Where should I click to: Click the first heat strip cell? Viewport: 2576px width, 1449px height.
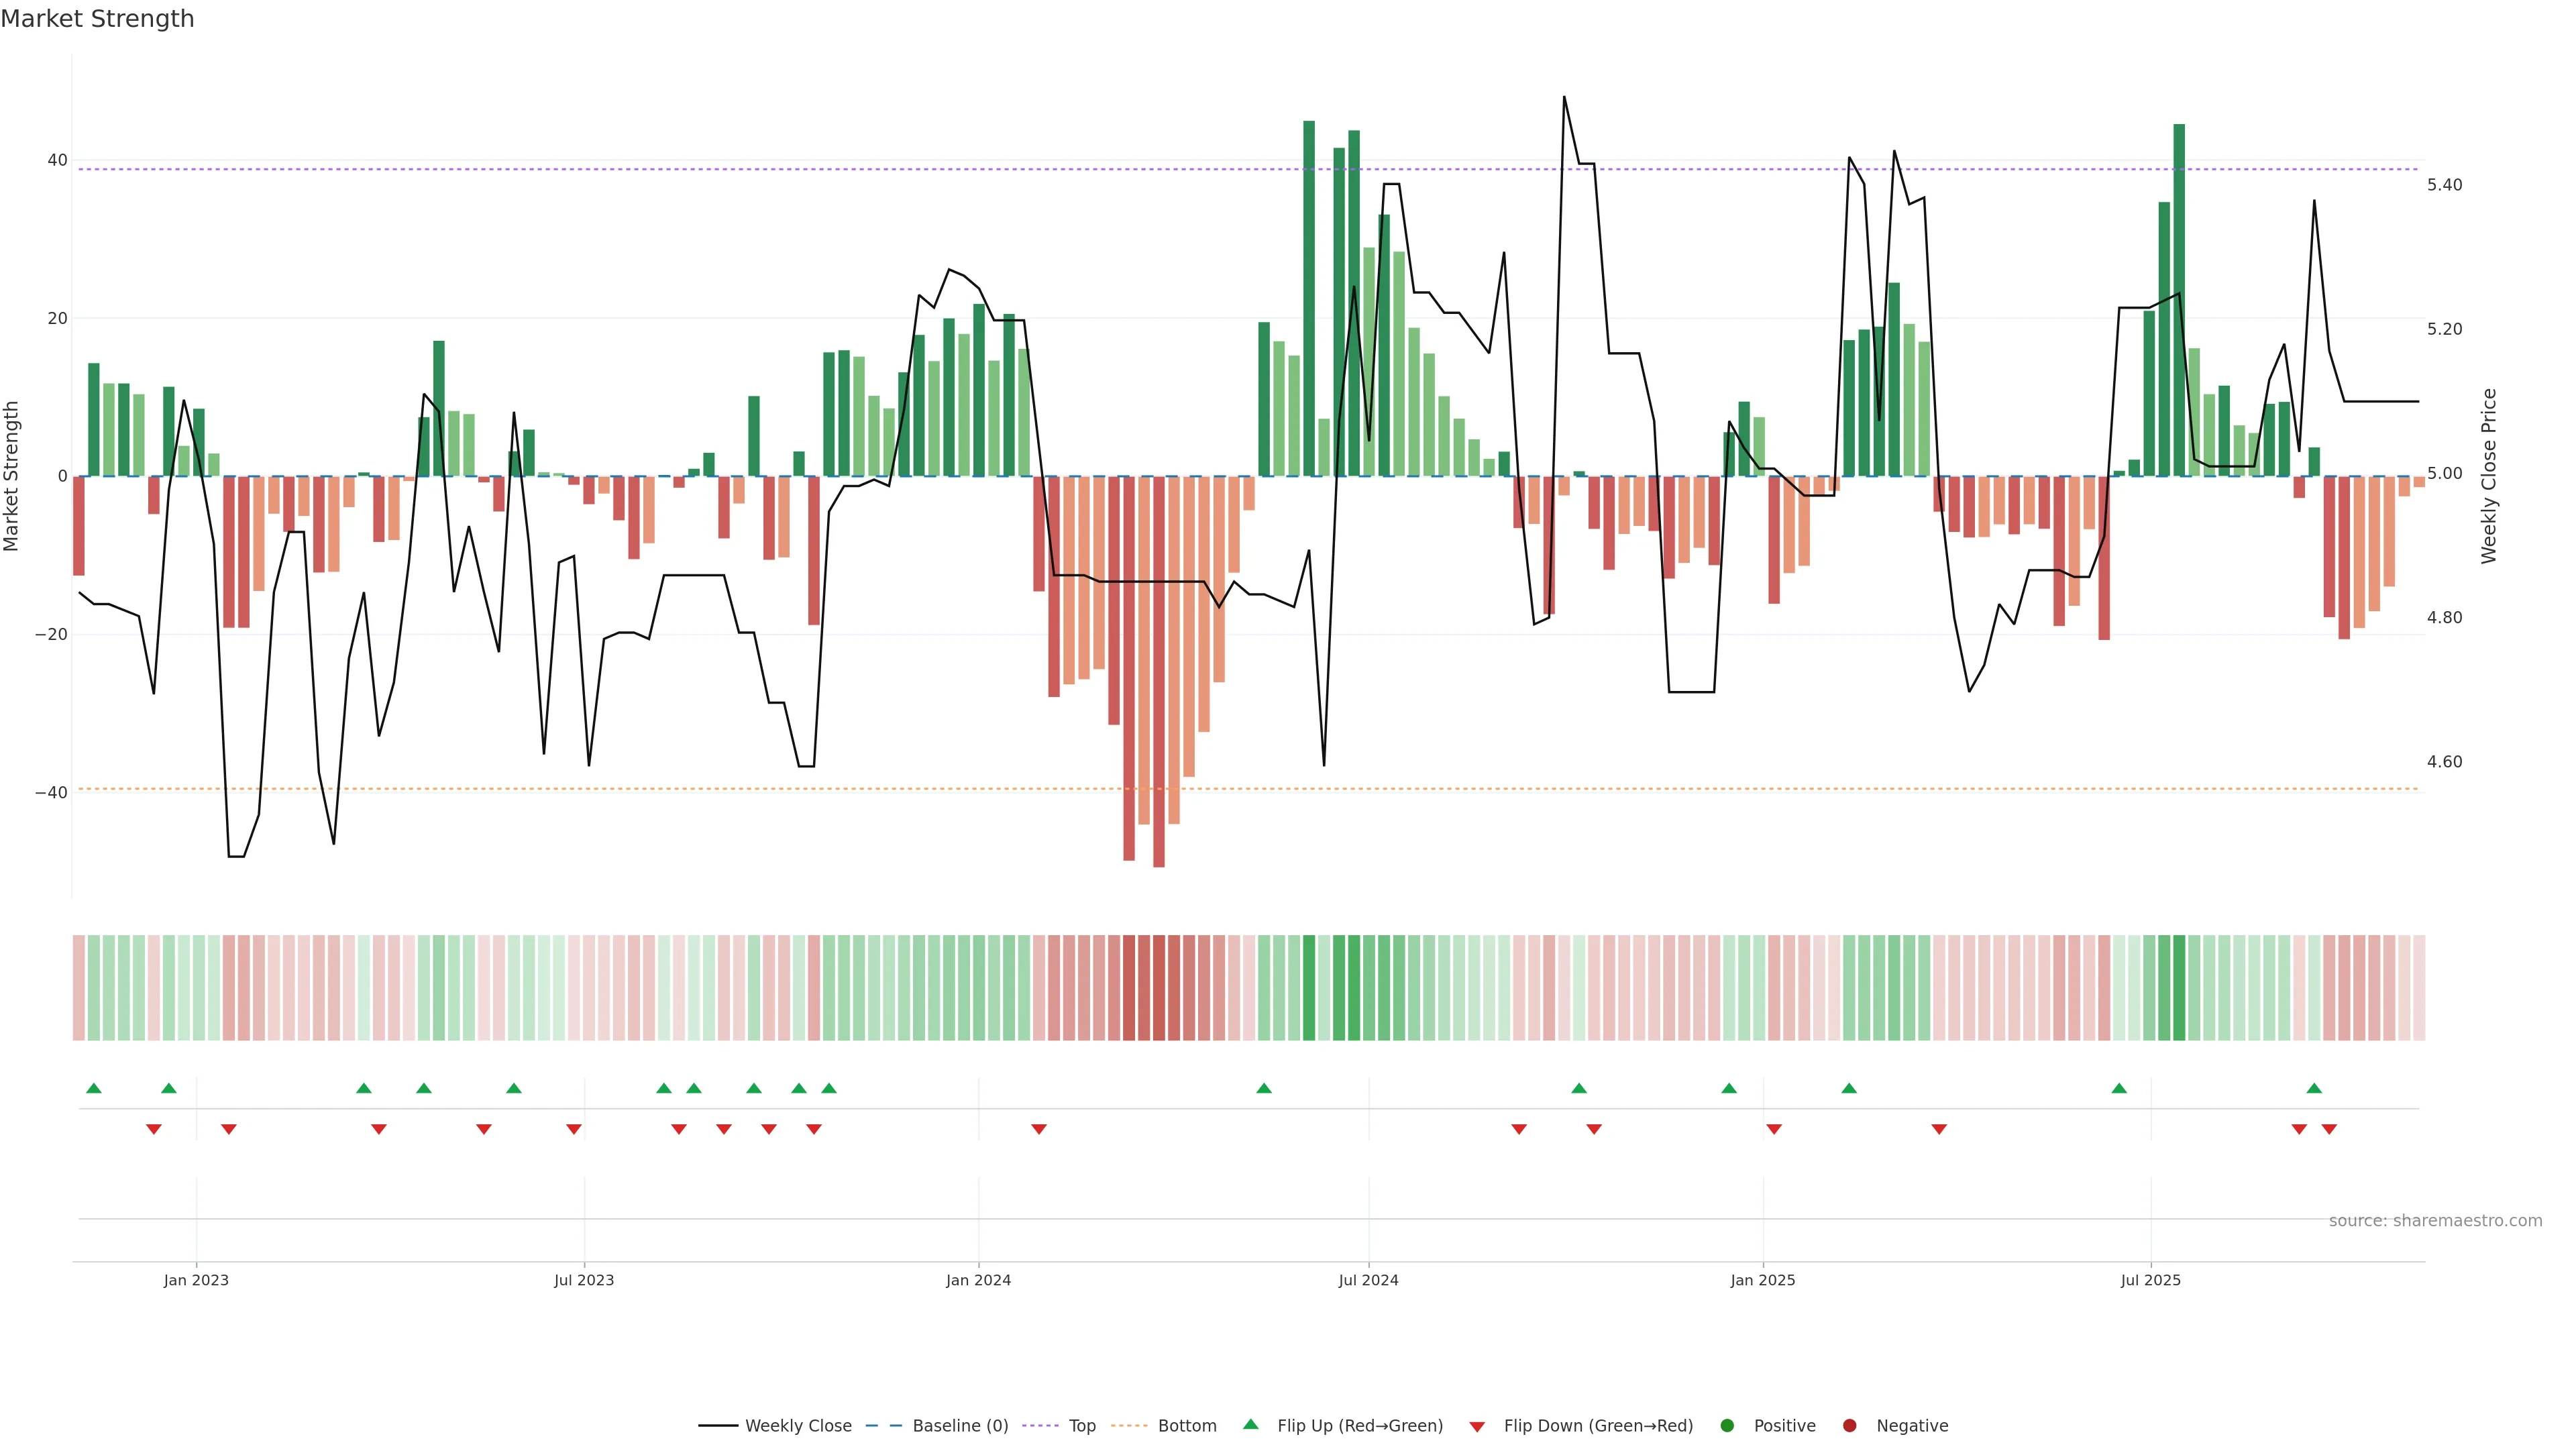[x=79, y=988]
